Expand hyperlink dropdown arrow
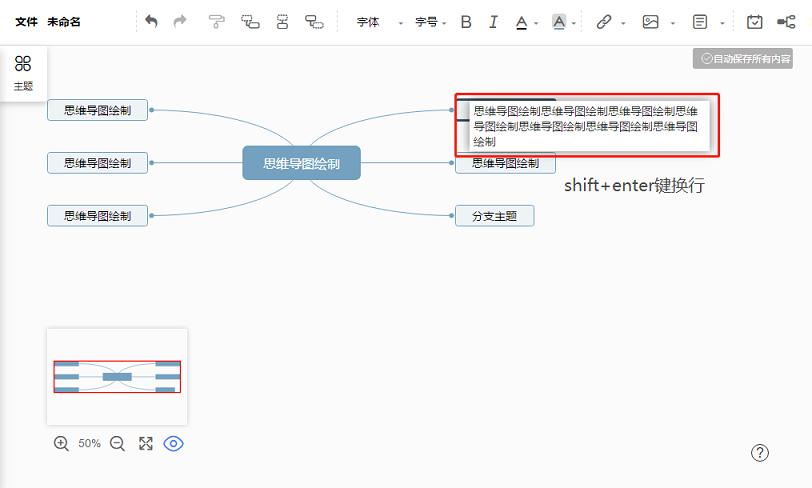This screenshot has width=812, height=488. (x=623, y=23)
